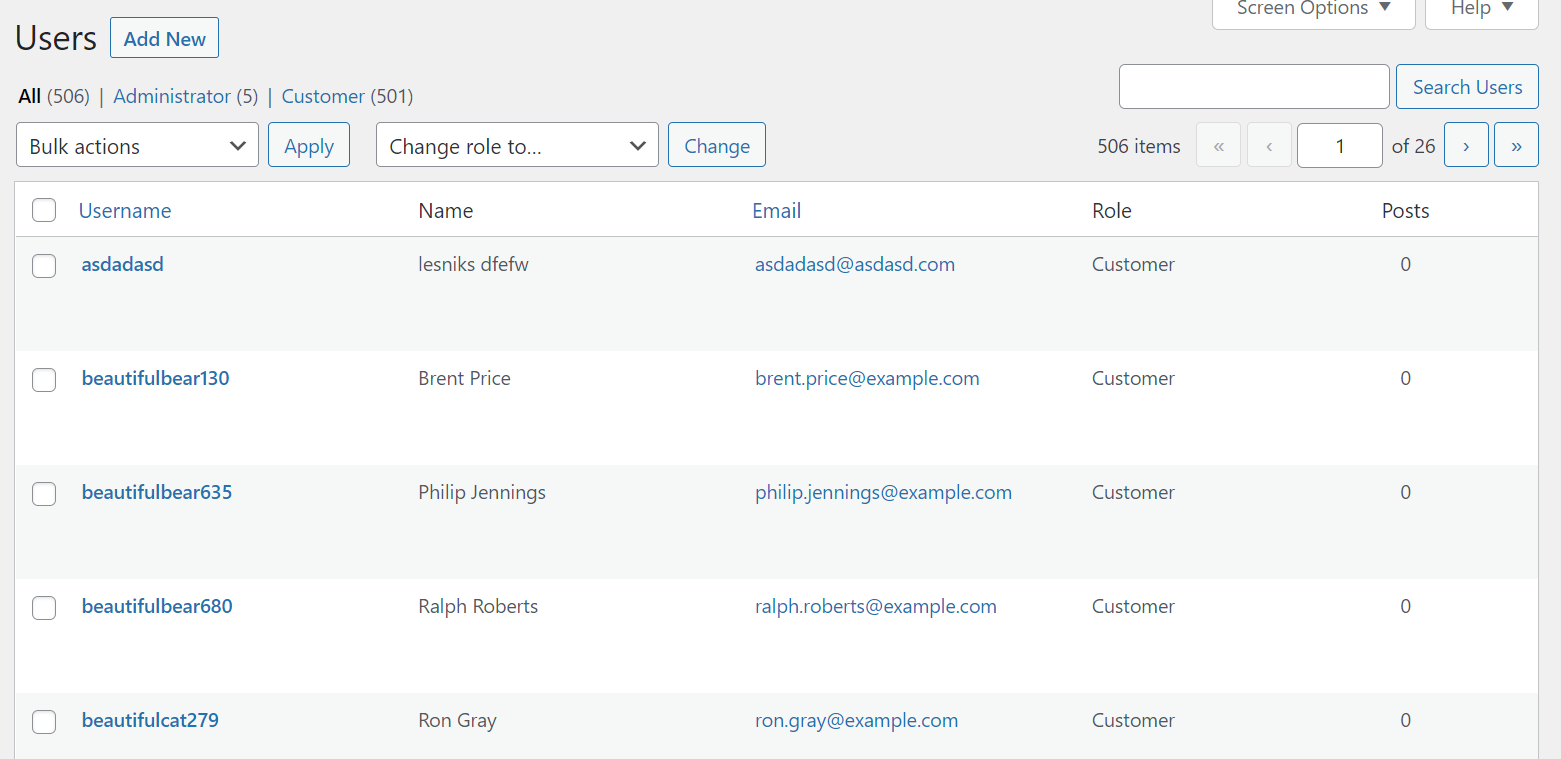Open the beautifulbear680 user profile
Viewport: 1561px width, 759px height.
click(x=157, y=607)
